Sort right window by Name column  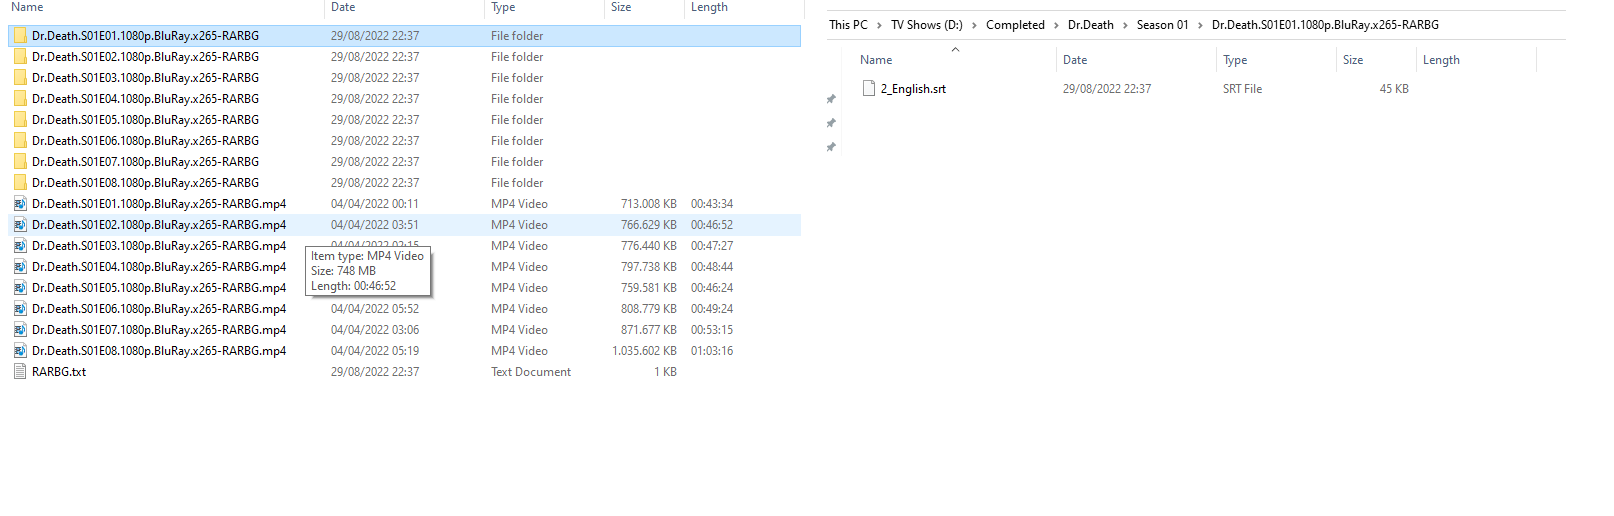point(876,60)
